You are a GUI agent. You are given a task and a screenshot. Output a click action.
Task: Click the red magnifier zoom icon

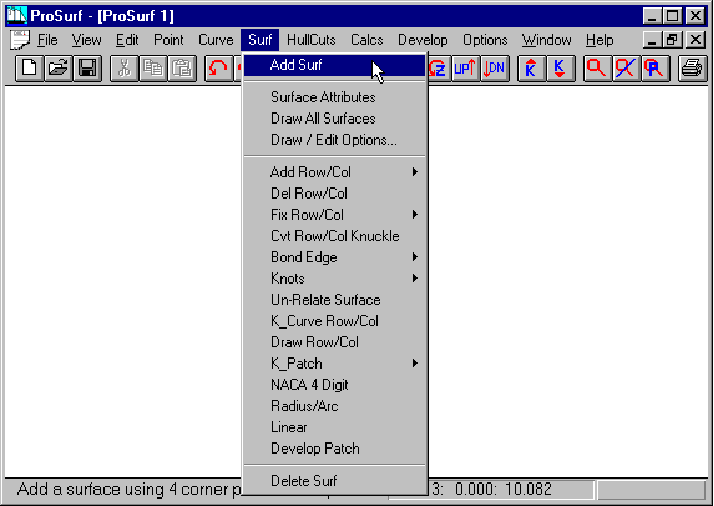click(597, 68)
